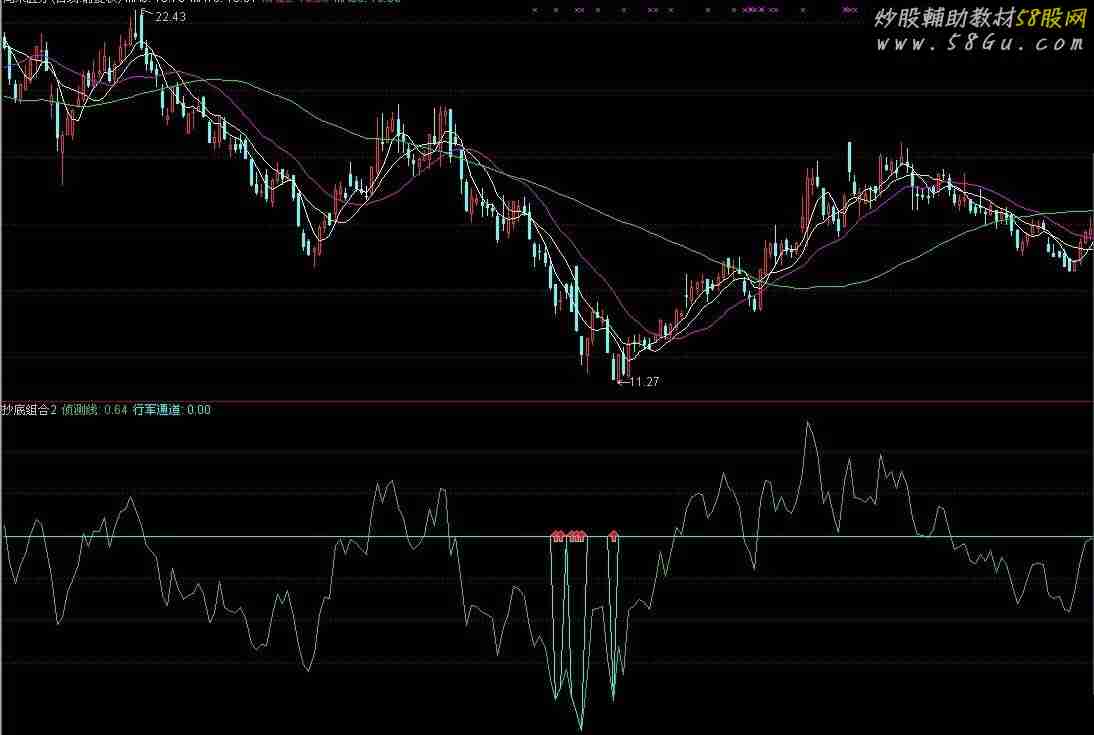Click the deepest trough of the indicator line

580,728
